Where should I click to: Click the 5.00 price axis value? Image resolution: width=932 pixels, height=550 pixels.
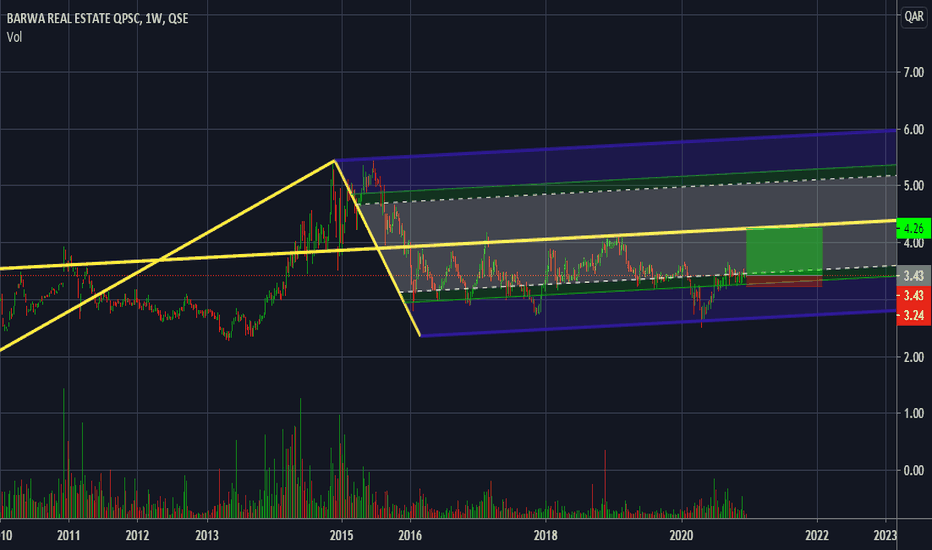coord(914,186)
